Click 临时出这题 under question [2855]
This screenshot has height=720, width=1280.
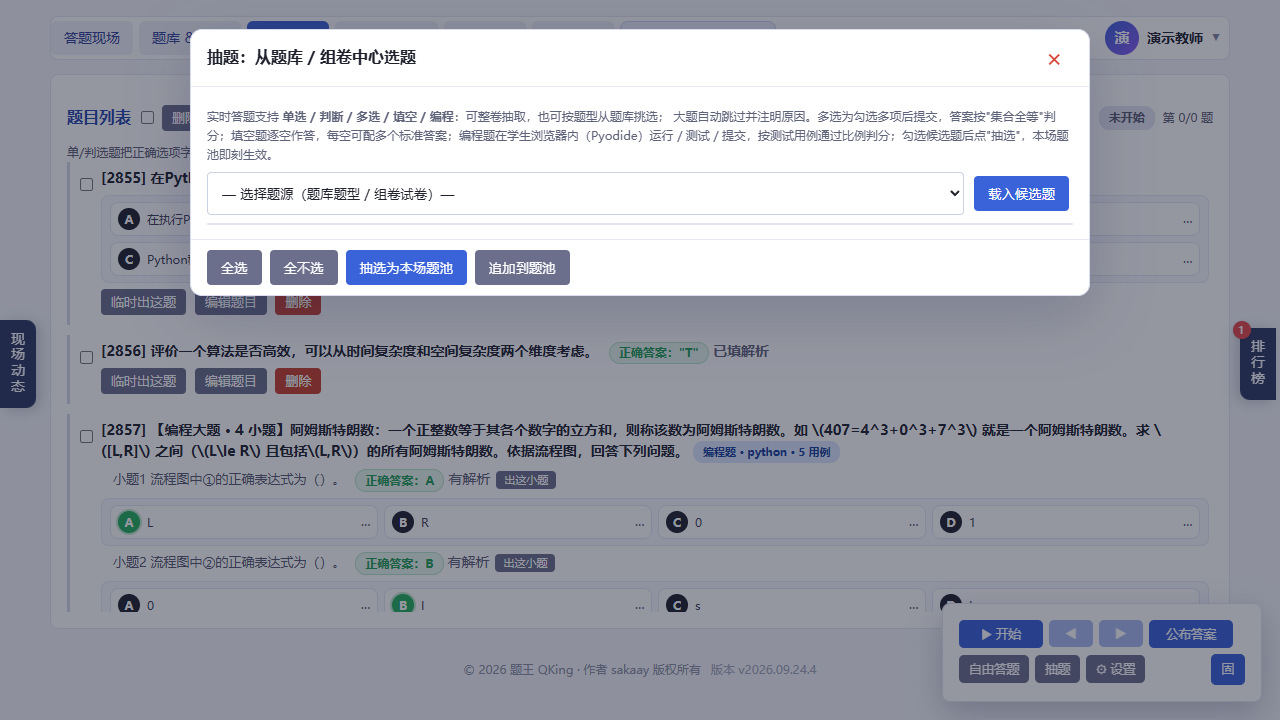(x=144, y=302)
